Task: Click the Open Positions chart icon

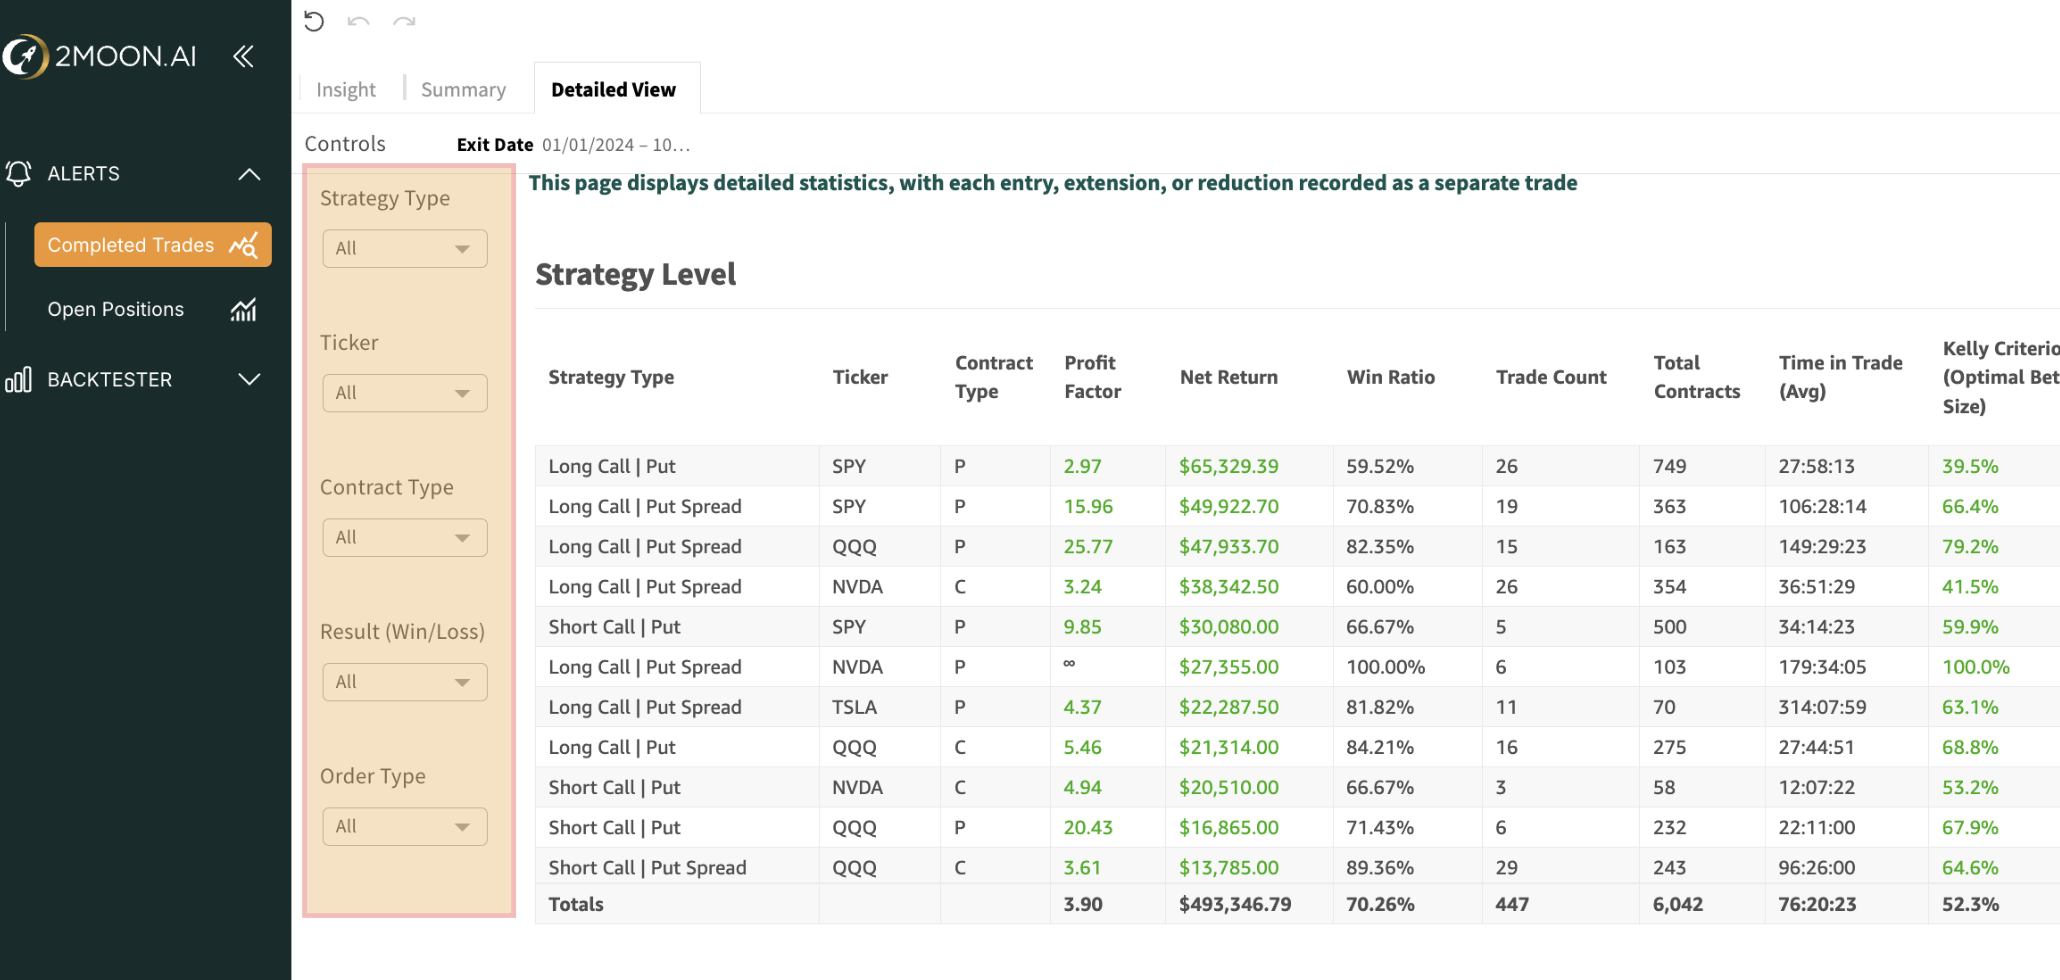Action: coord(243,310)
